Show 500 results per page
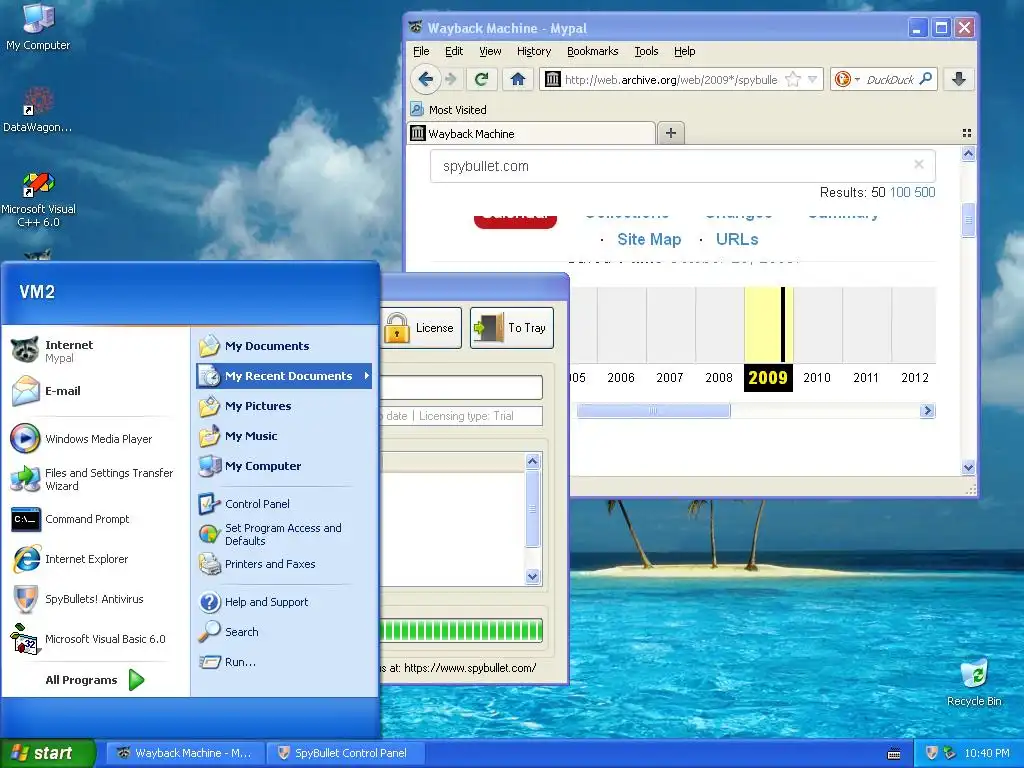The image size is (1024, 768). point(925,192)
